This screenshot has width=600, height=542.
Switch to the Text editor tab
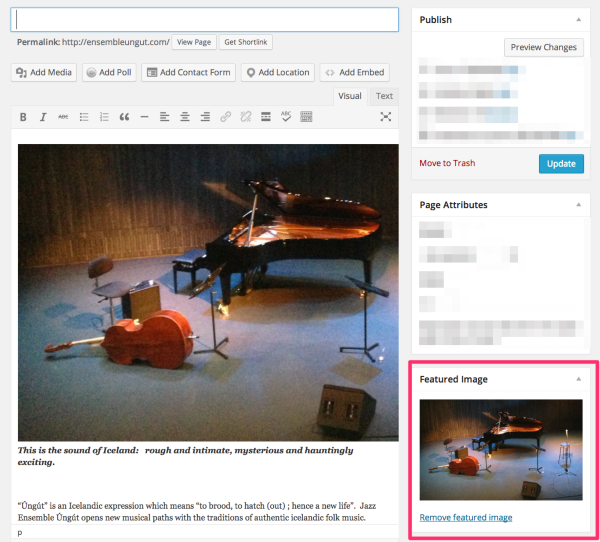coord(384,96)
